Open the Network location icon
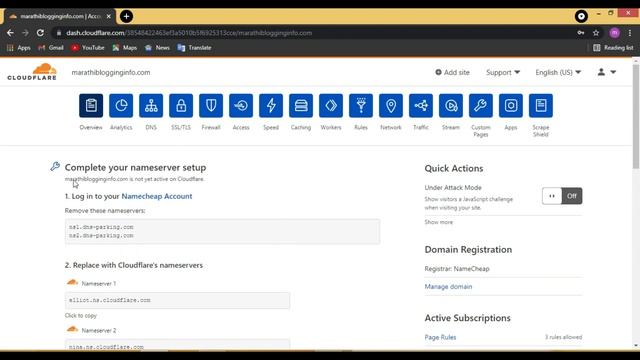 [391, 105]
